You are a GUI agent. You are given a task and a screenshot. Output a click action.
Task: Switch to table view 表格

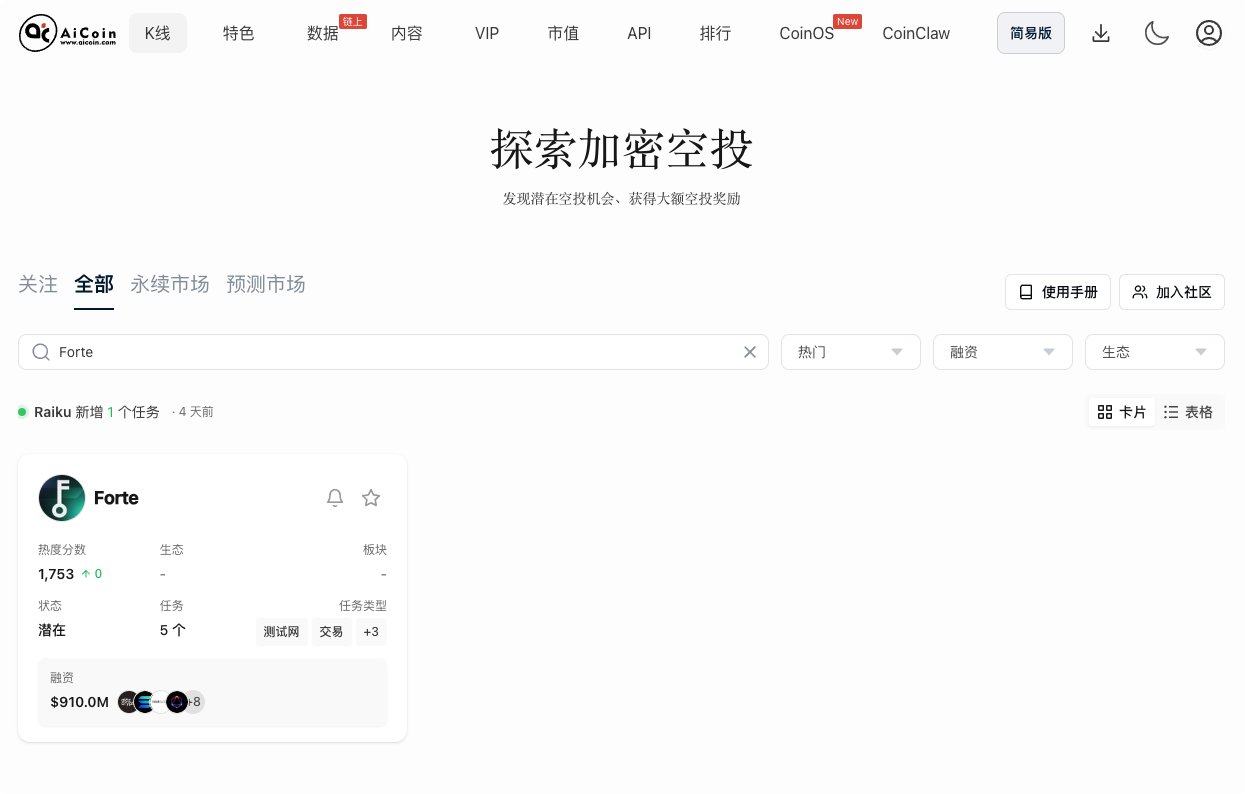point(1189,412)
